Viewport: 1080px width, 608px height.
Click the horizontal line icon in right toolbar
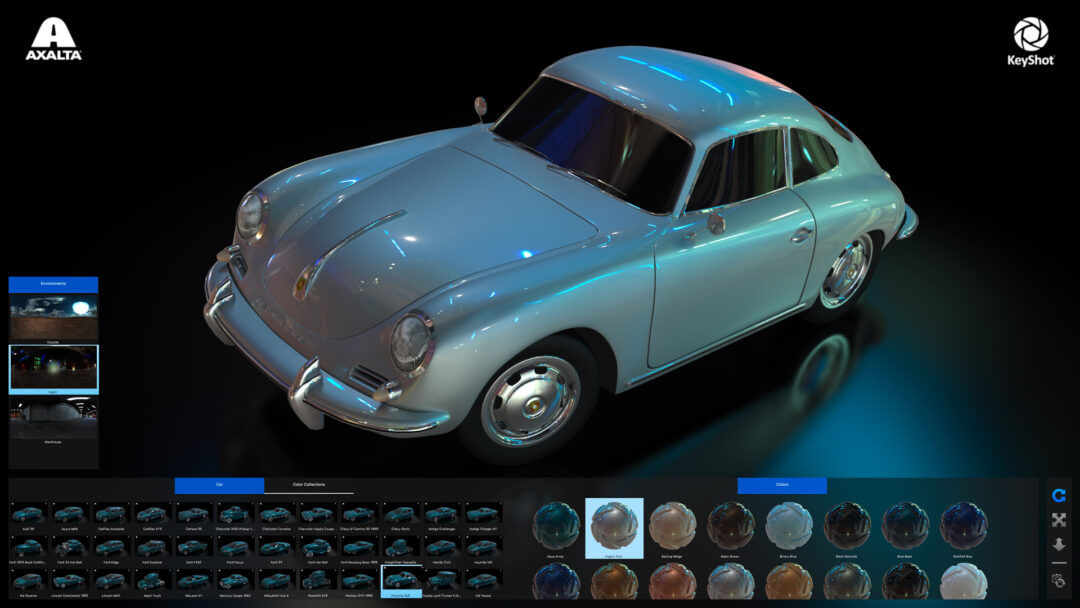point(1059,563)
